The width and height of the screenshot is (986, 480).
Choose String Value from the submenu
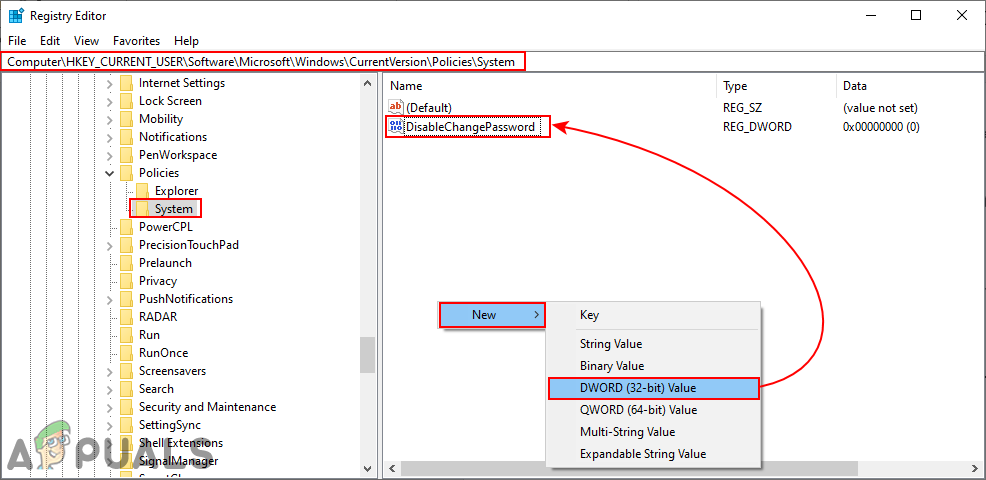coord(653,344)
